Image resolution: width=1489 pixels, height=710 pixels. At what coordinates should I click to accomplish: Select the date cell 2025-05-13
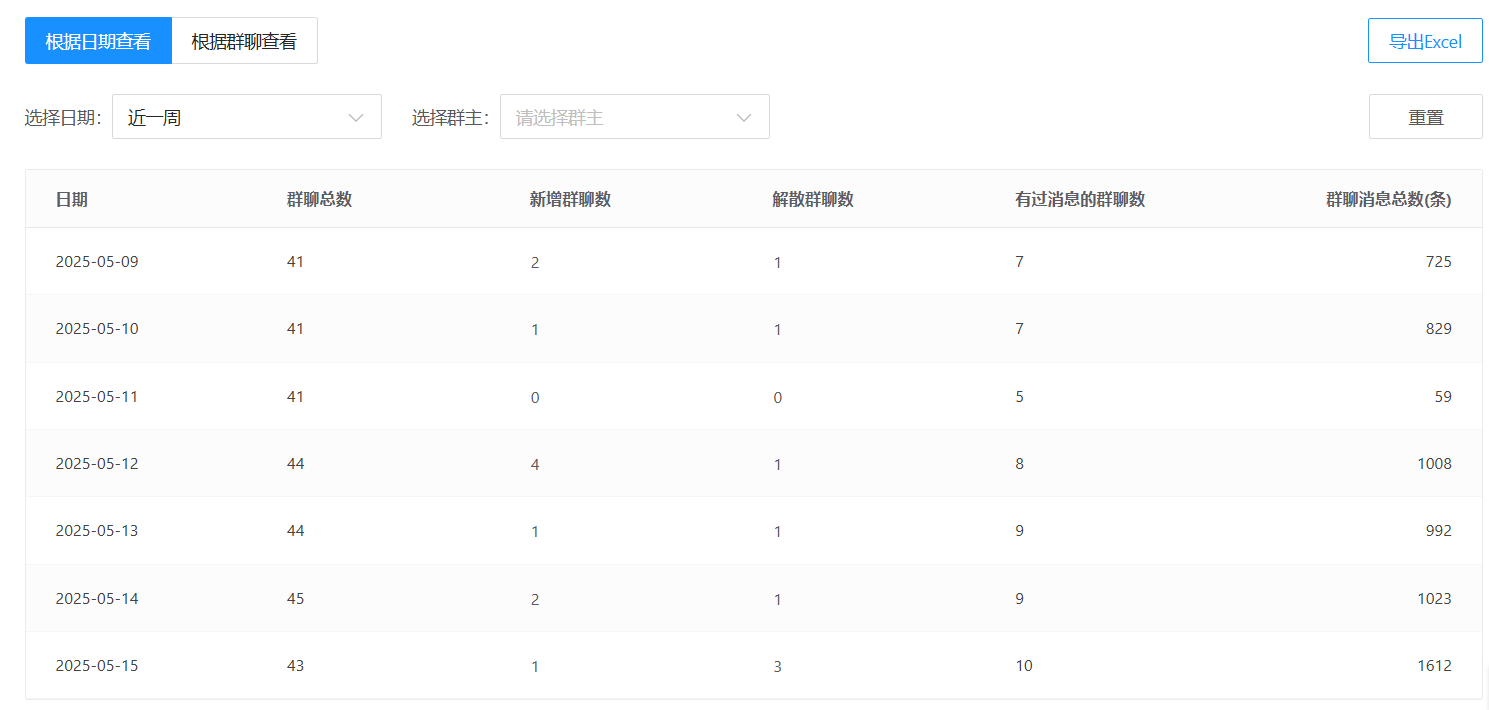pyautogui.click(x=97, y=531)
